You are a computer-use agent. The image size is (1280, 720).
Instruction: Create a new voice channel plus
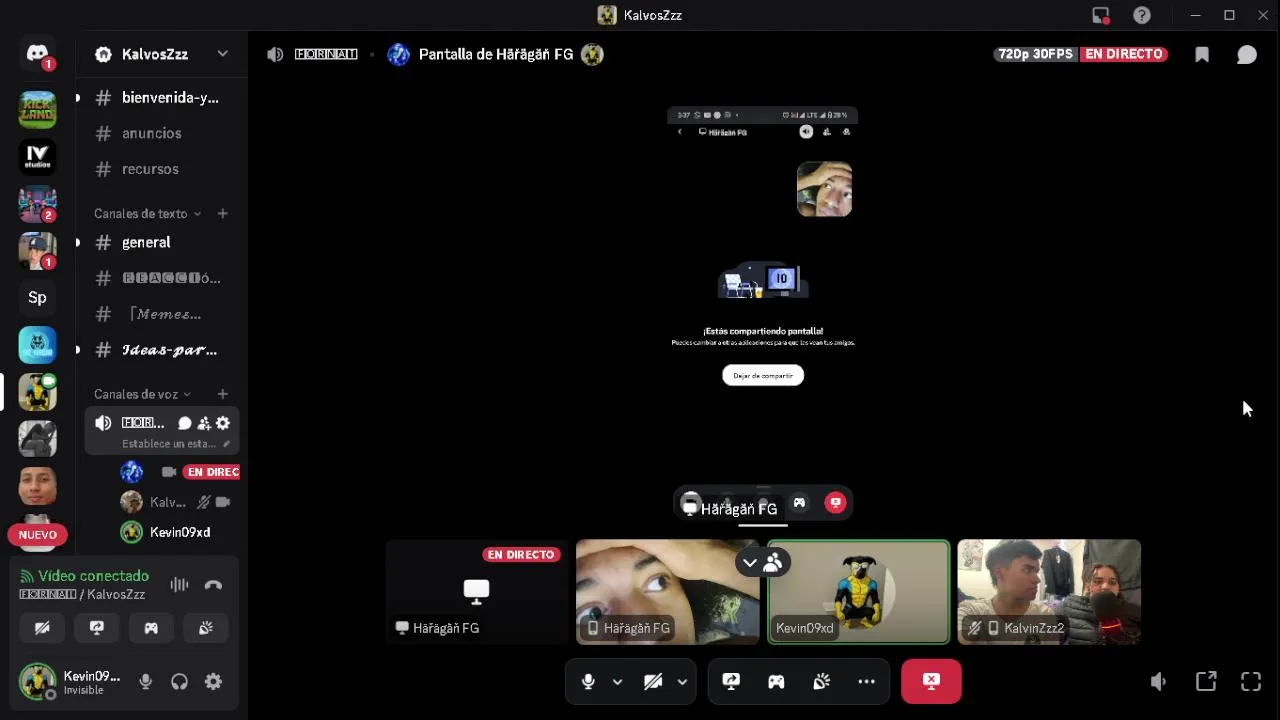point(223,394)
